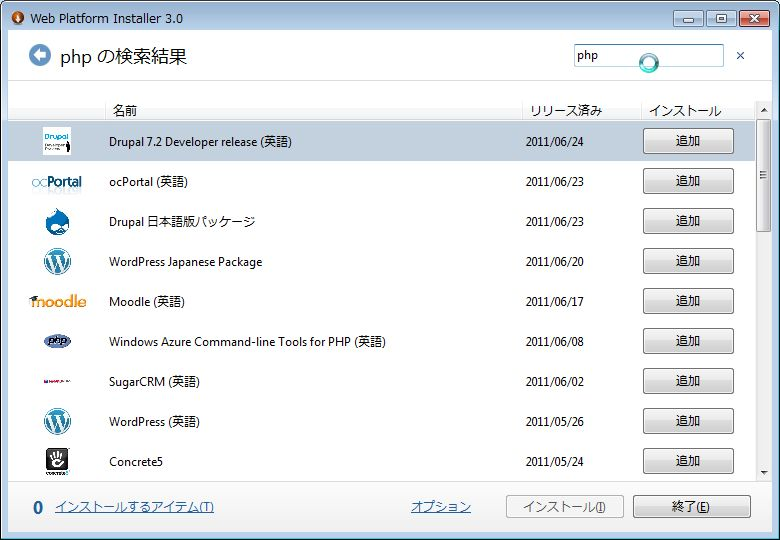The width and height of the screenshot is (780, 540).
Task: Click the WordPress Japanese Package logo
Action: point(57,262)
